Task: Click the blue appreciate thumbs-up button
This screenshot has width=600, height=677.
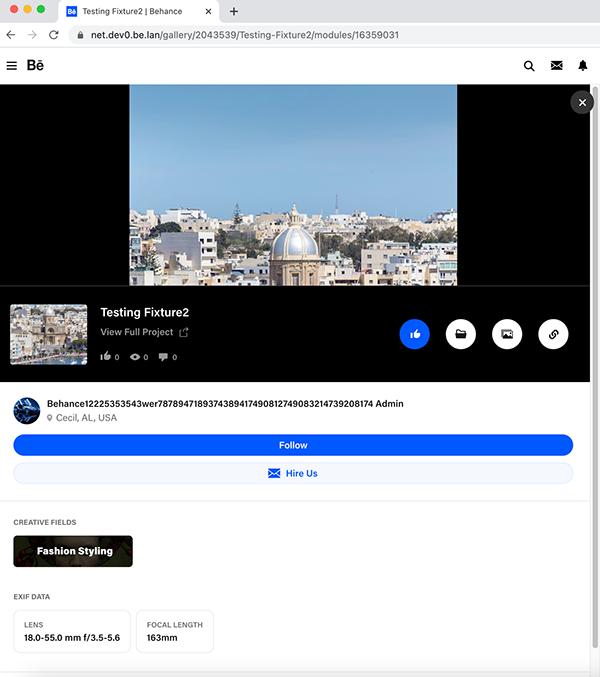Action: [x=414, y=335]
